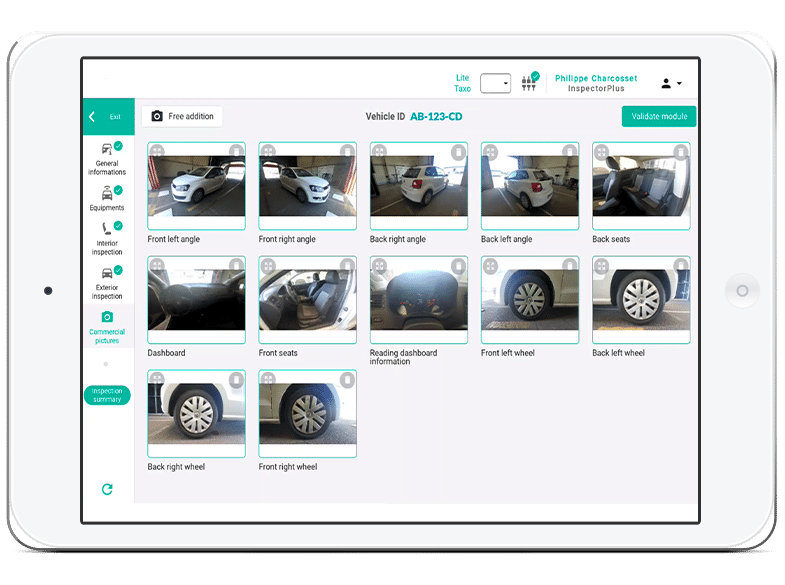Click the Exit back button
Image resolution: width=785 pixels, height=585 pixels.
point(109,117)
